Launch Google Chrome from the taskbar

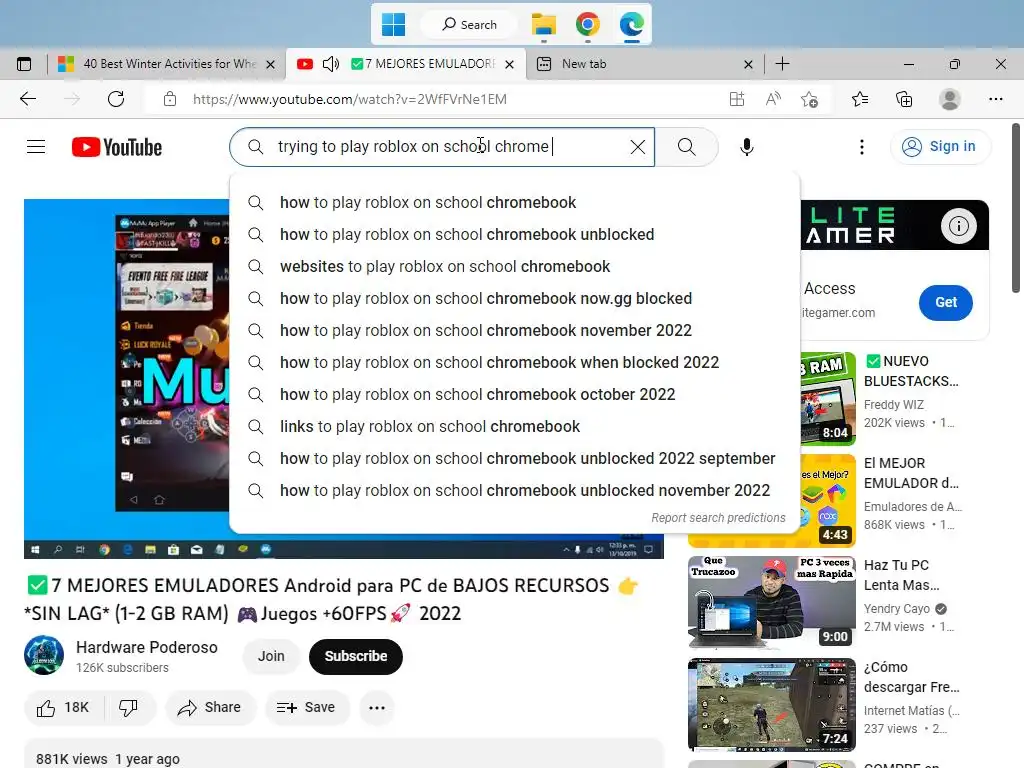tap(588, 24)
